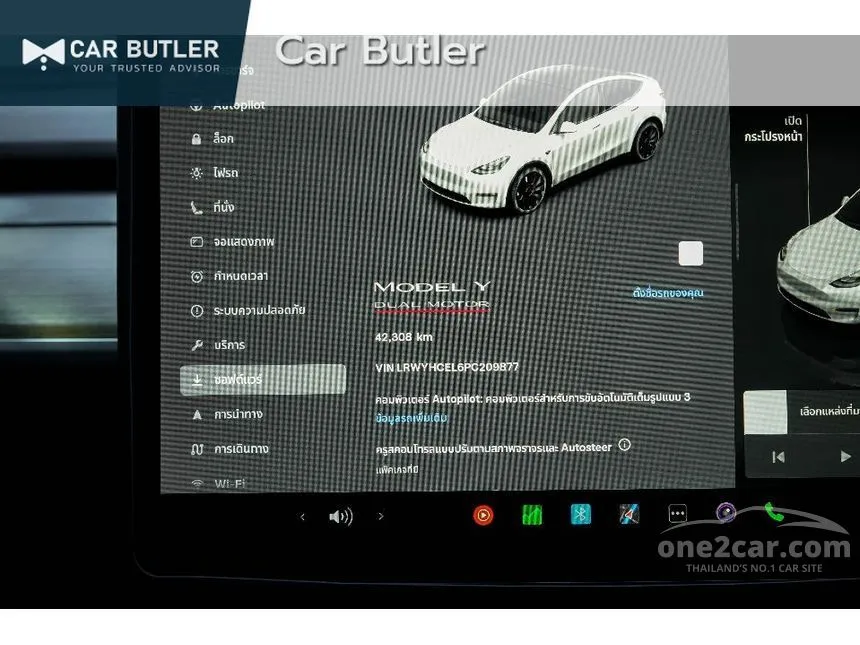Skip to previous track in media player
Viewport: 860px width, 645px height.
click(x=778, y=457)
